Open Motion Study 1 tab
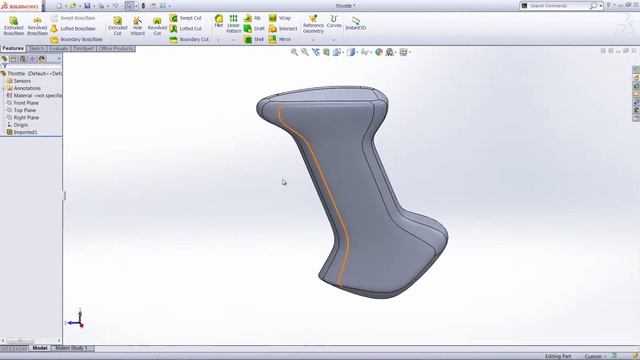The image size is (640, 360). pos(72,348)
